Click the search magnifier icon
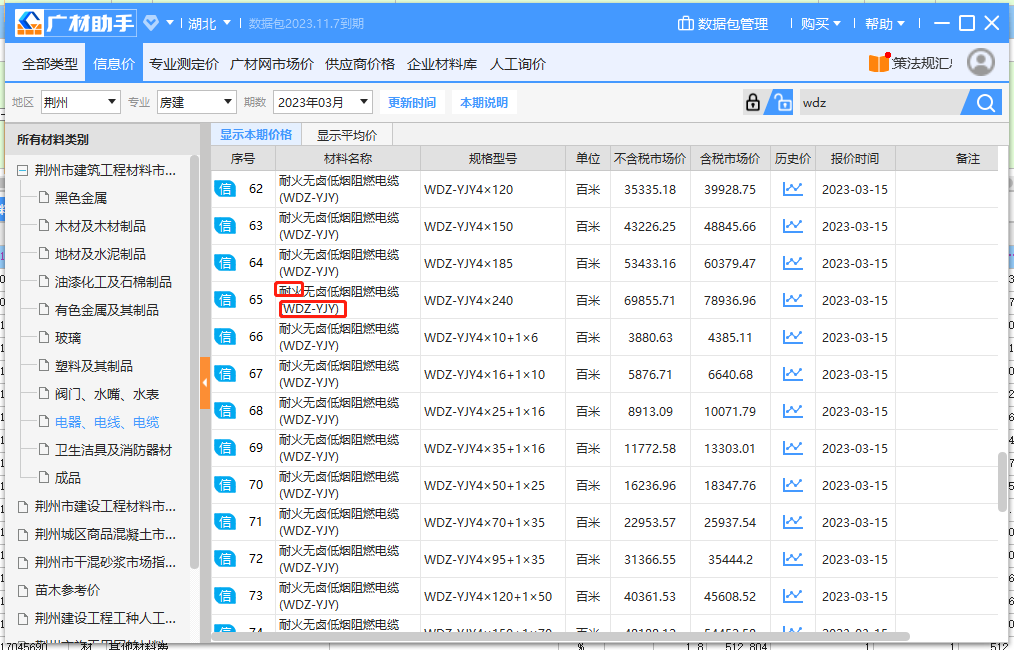The image size is (1014, 650). (x=982, y=102)
